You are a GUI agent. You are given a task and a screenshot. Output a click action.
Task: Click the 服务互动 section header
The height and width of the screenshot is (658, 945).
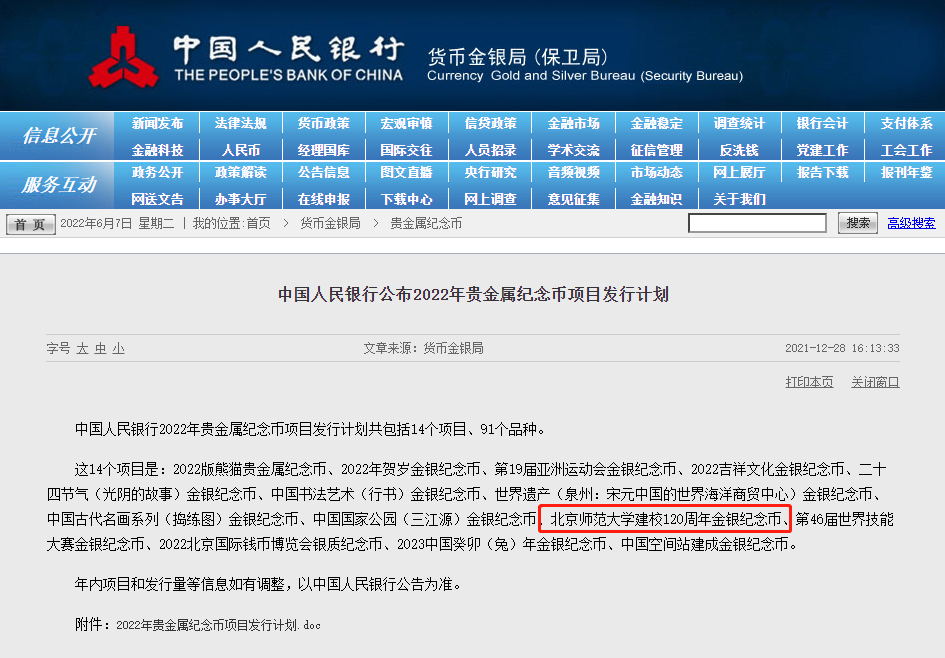(58, 185)
